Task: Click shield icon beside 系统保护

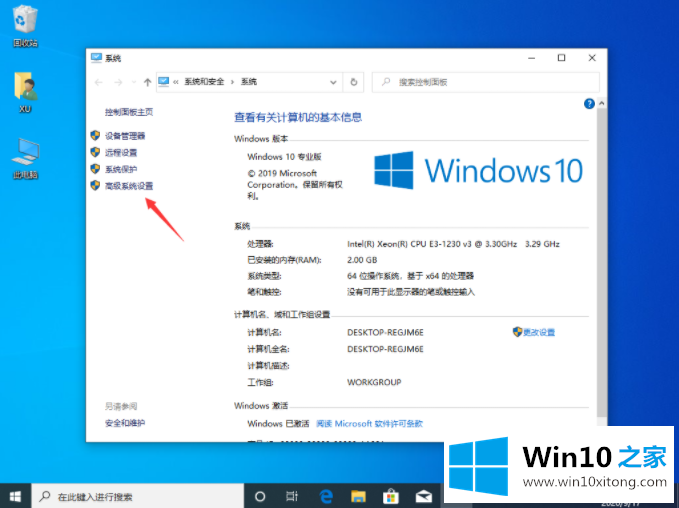Action: point(95,168)
